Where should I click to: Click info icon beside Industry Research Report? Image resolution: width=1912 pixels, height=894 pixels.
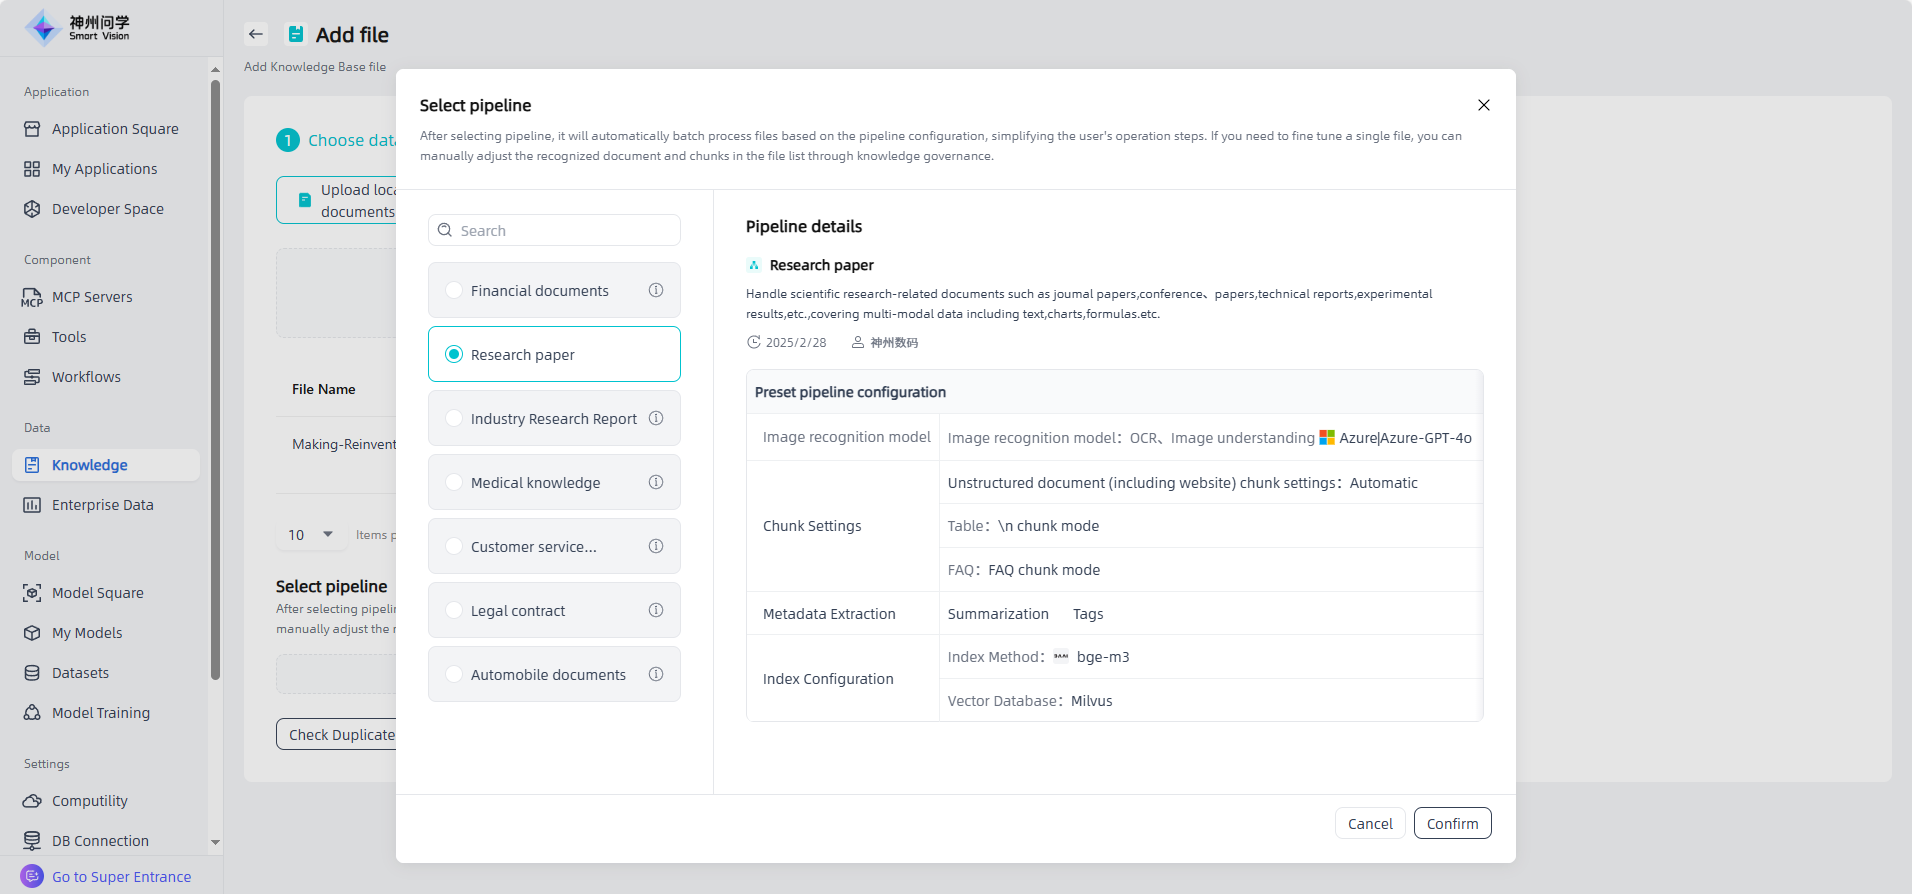[656, 418]
